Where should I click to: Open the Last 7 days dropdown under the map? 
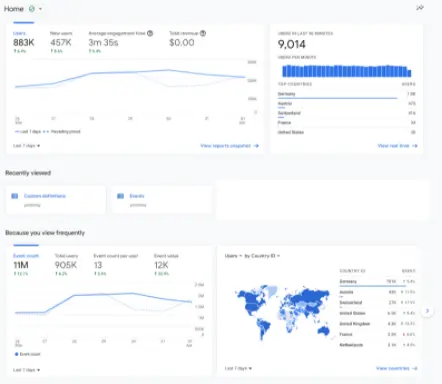tap(238, 368)
